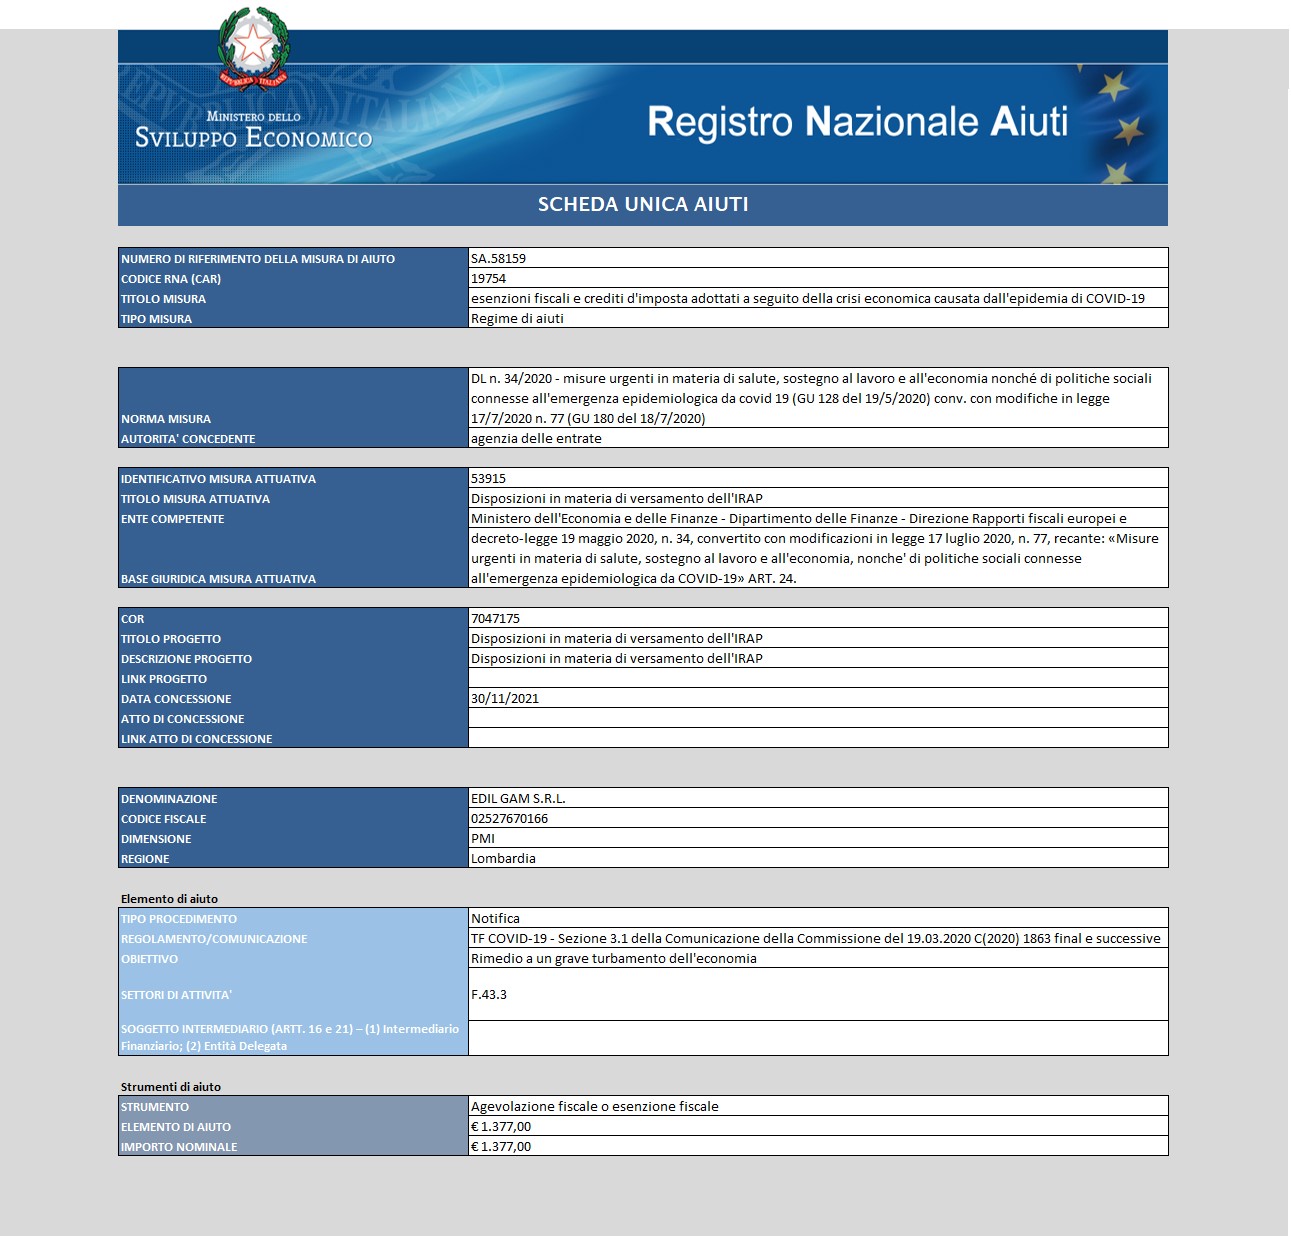Click the TITOLO PROGETTO value cell
The height and width of the screenshot is (1236, 1291).
[x=818, y=638]
